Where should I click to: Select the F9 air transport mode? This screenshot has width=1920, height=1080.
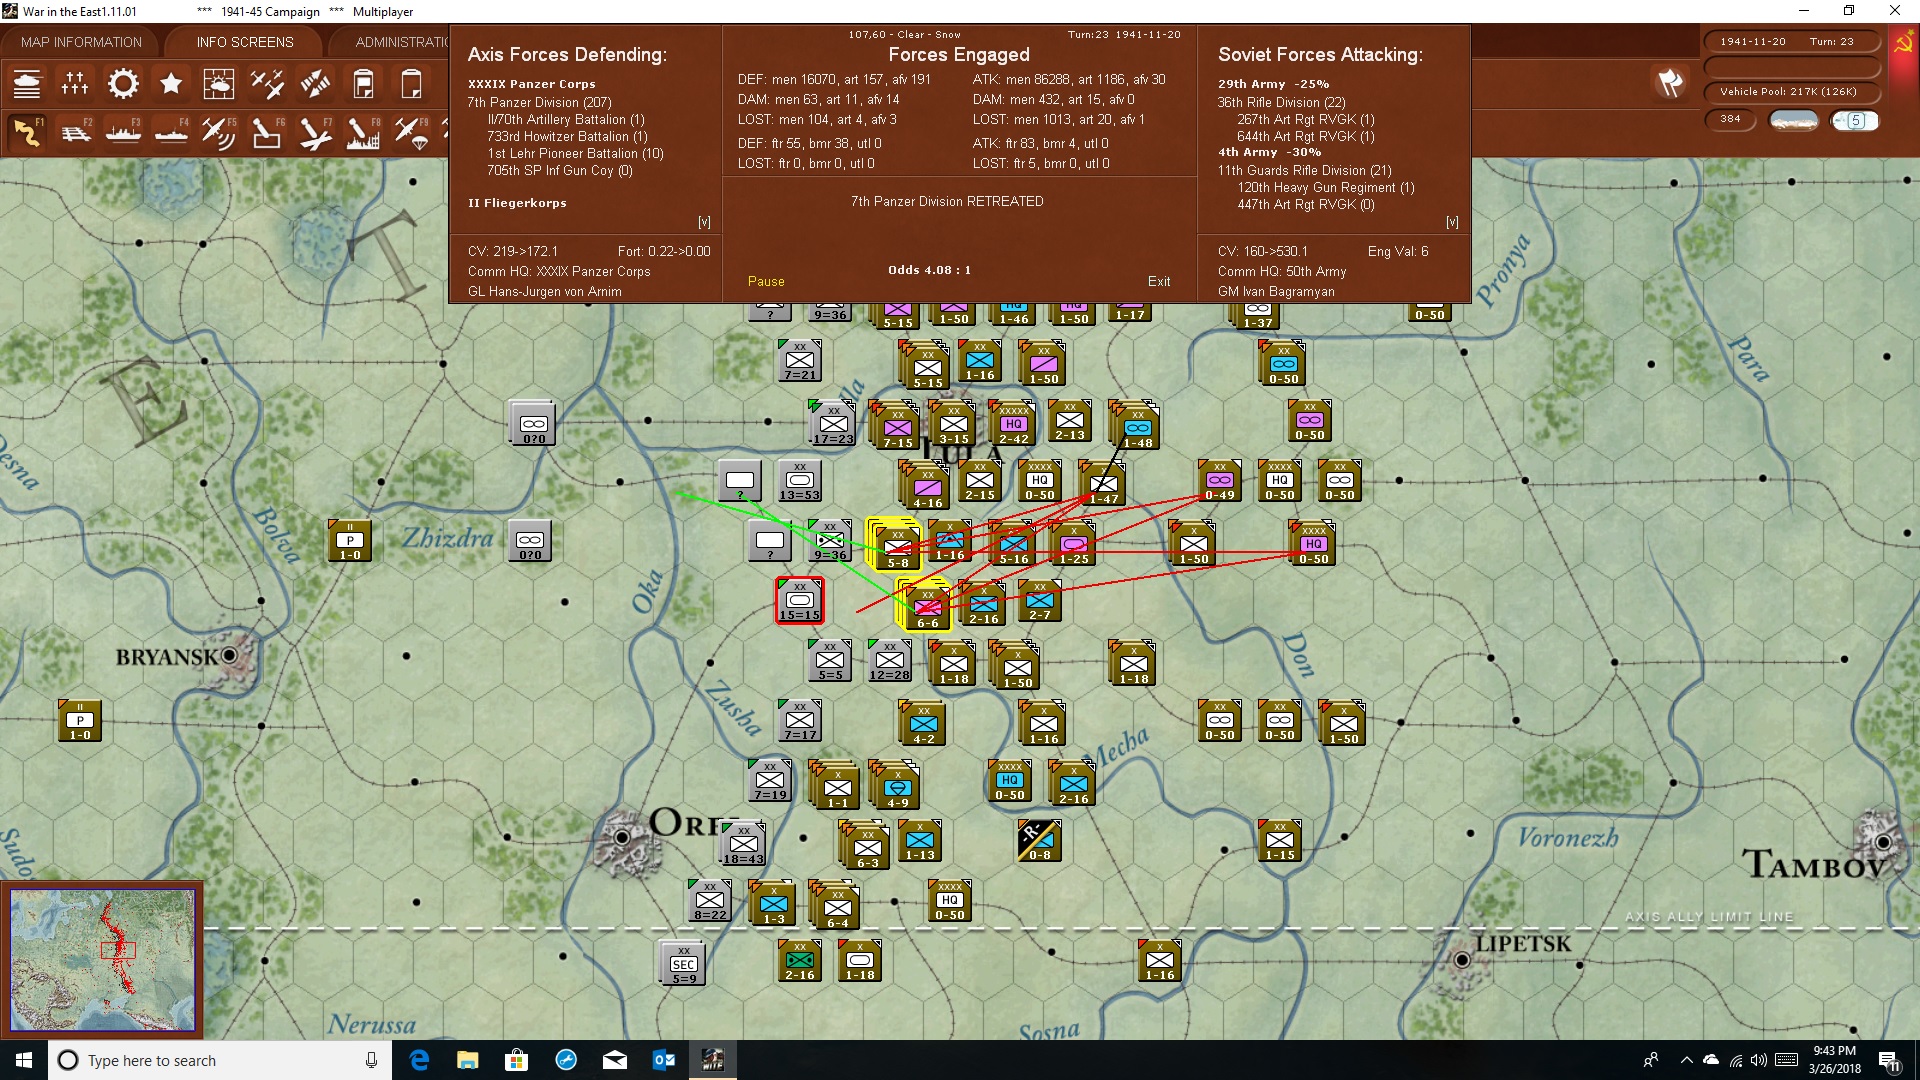411,132
